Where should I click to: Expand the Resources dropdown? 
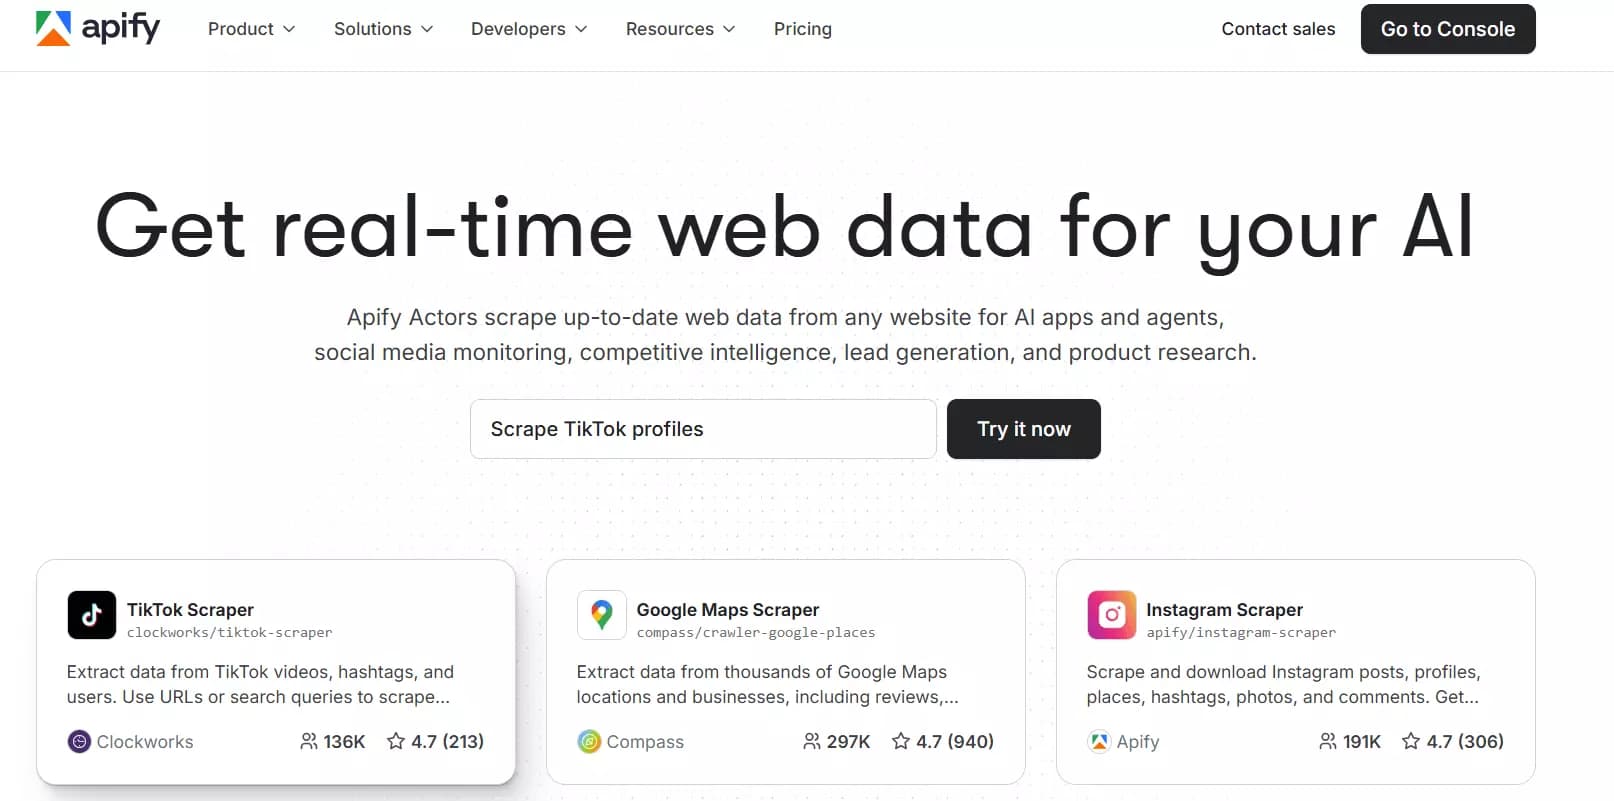click(x=679, y=28)
